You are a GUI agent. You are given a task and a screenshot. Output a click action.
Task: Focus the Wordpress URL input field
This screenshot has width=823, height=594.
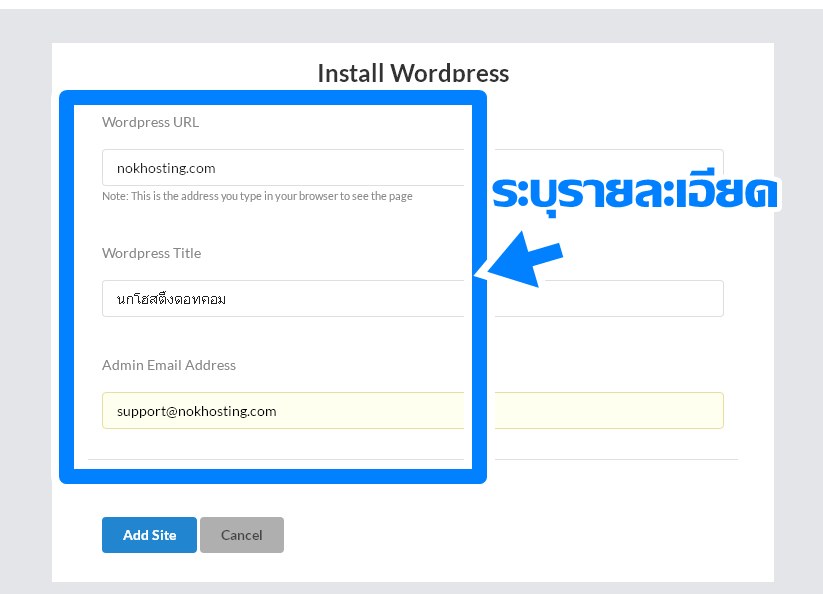pyautogui.click(x=413, y=167)
